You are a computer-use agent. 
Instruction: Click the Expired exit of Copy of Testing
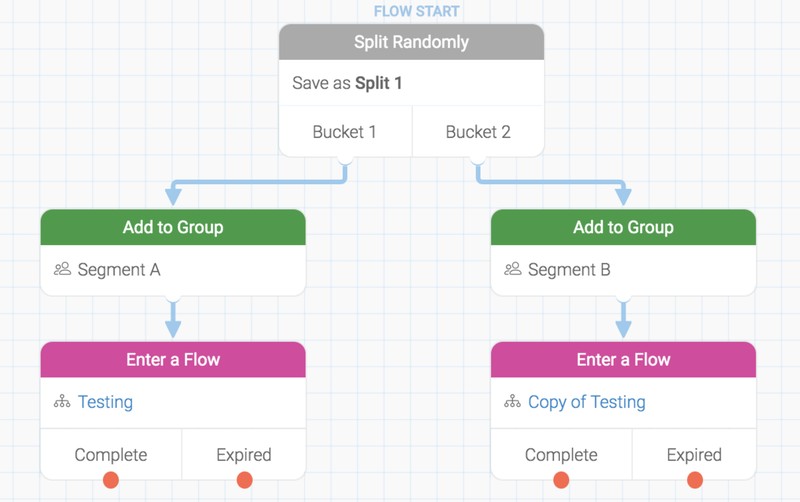click(x=694, y=455)
